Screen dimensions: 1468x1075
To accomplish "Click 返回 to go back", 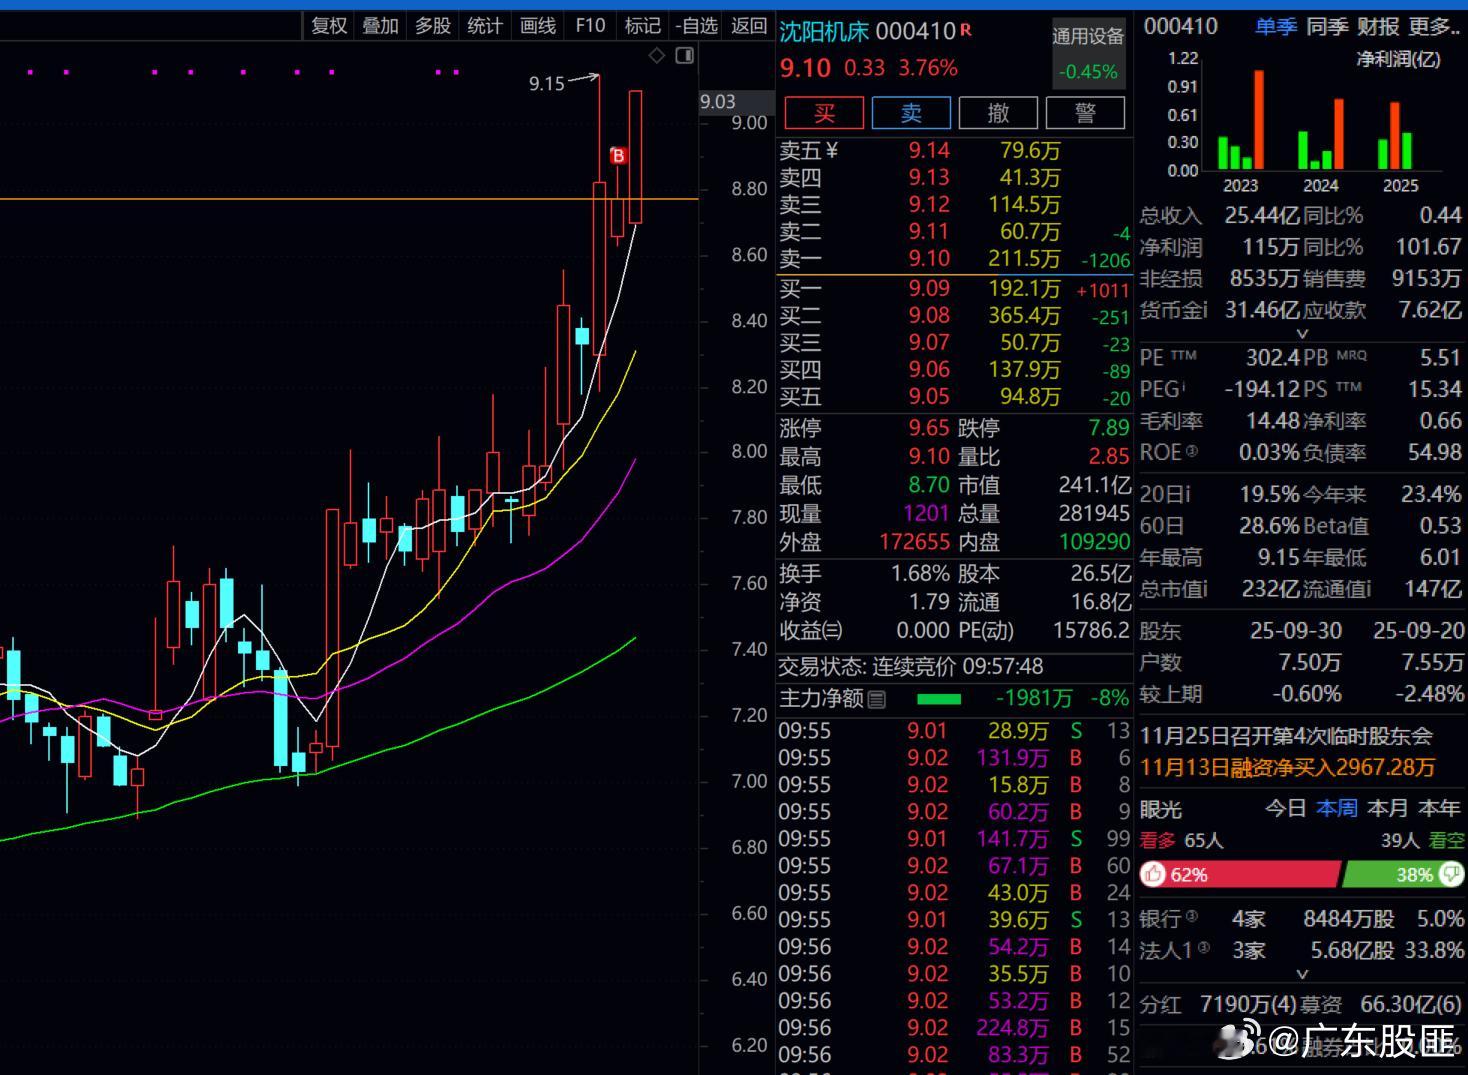I will click(x=749, y=26).
